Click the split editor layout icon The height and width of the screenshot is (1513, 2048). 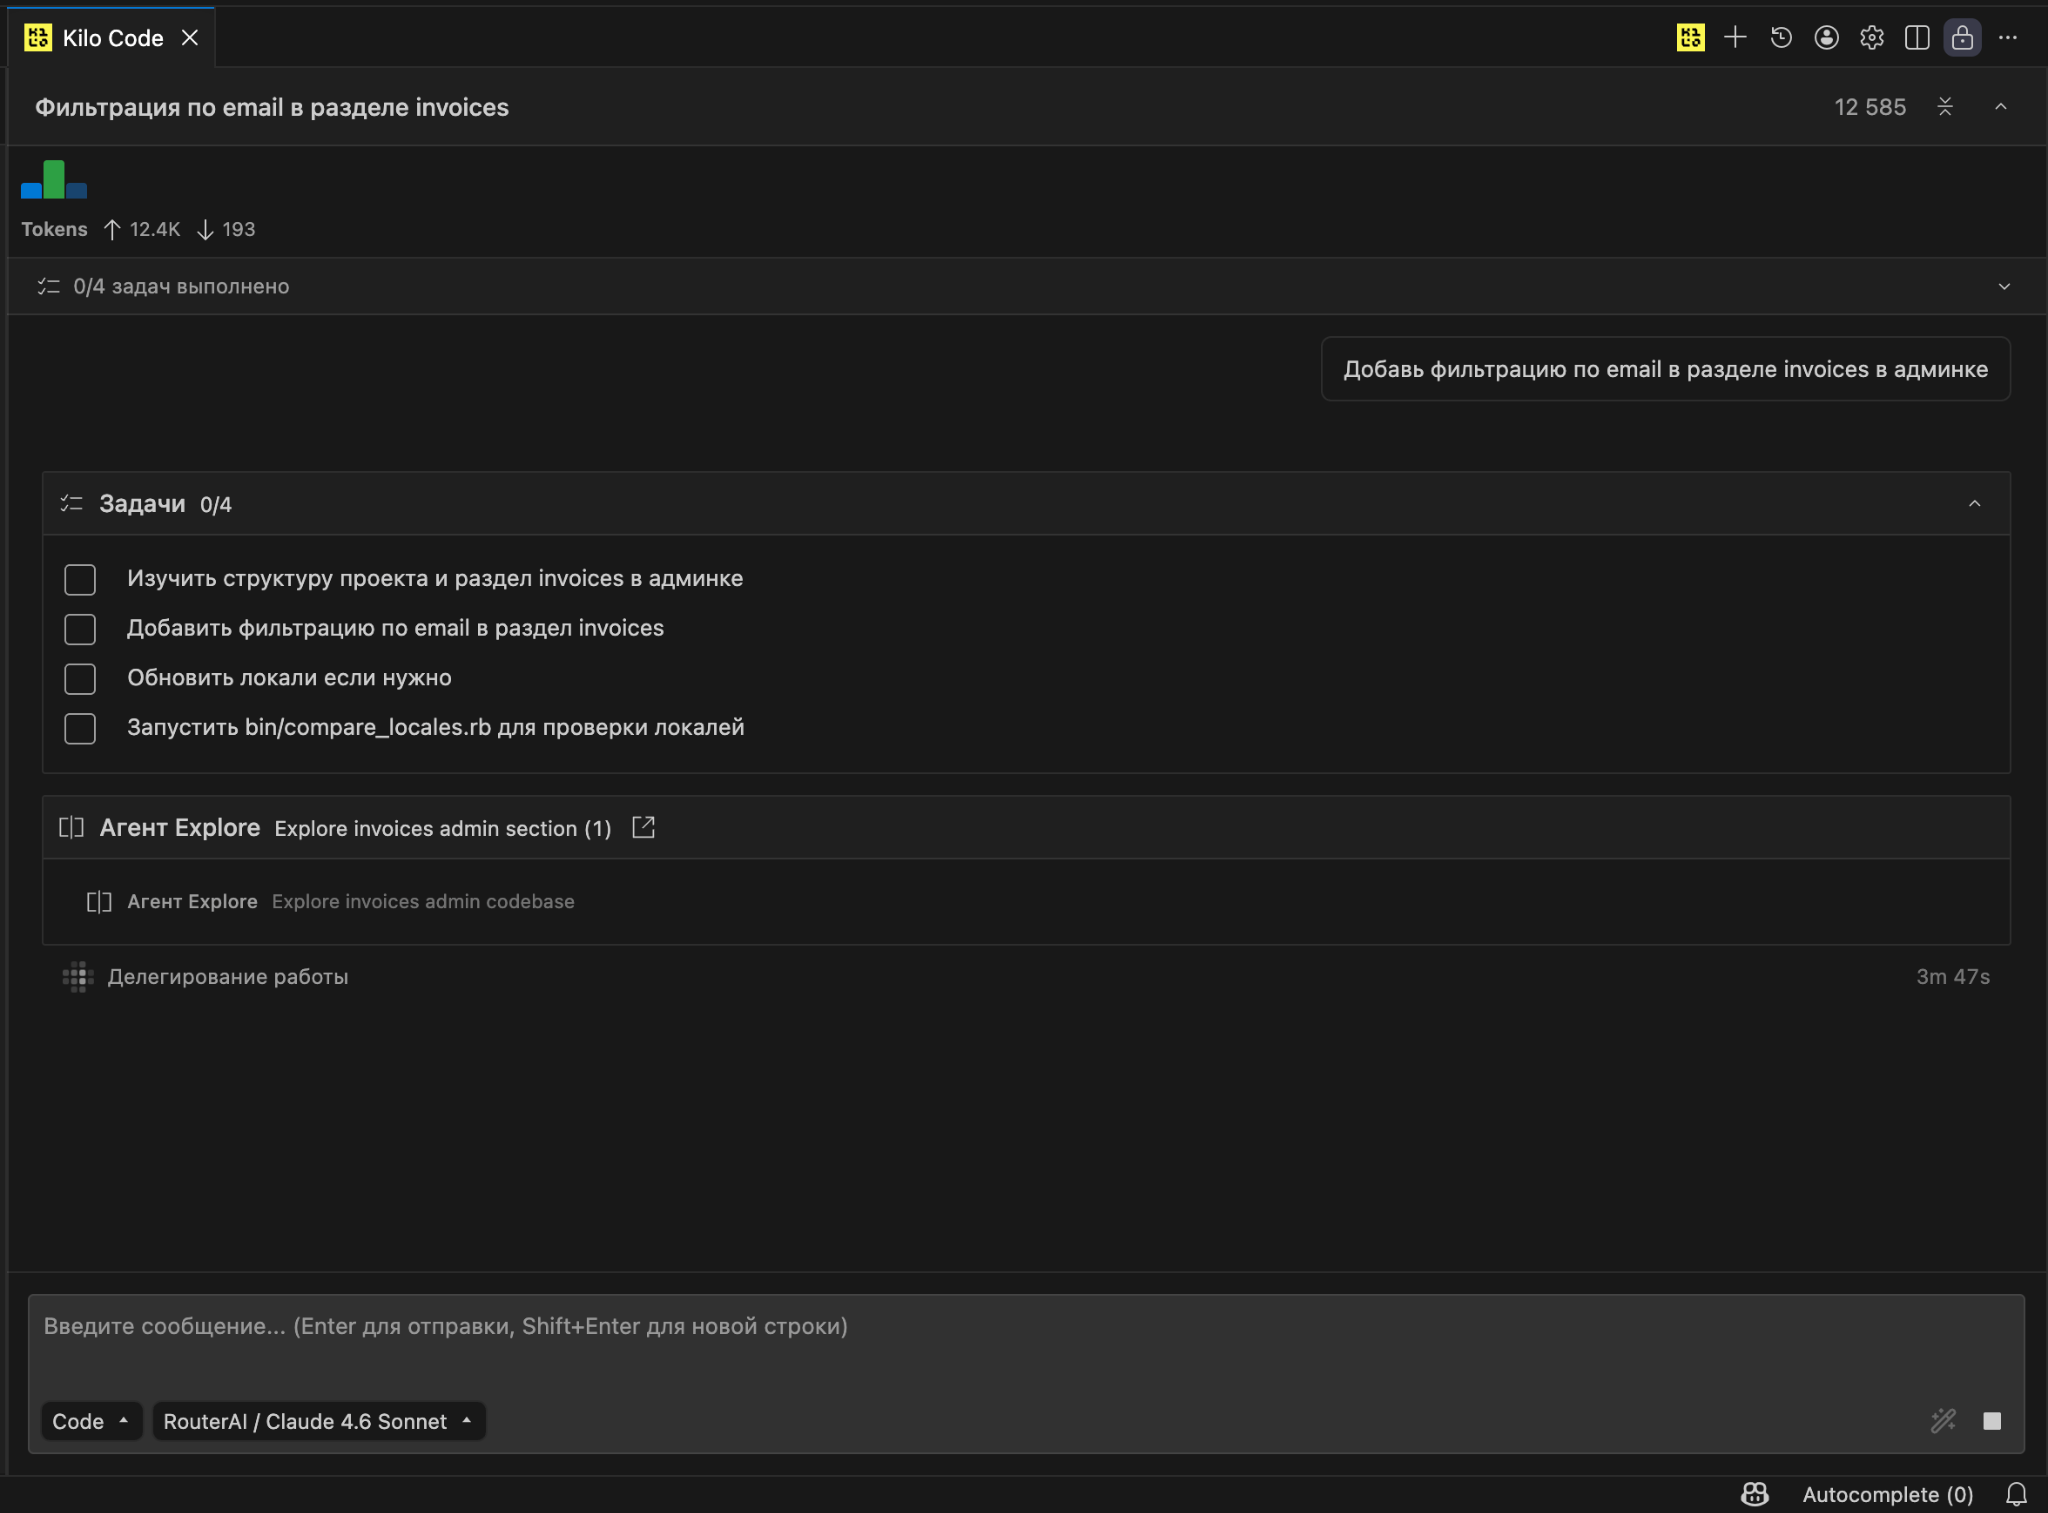1917,38
